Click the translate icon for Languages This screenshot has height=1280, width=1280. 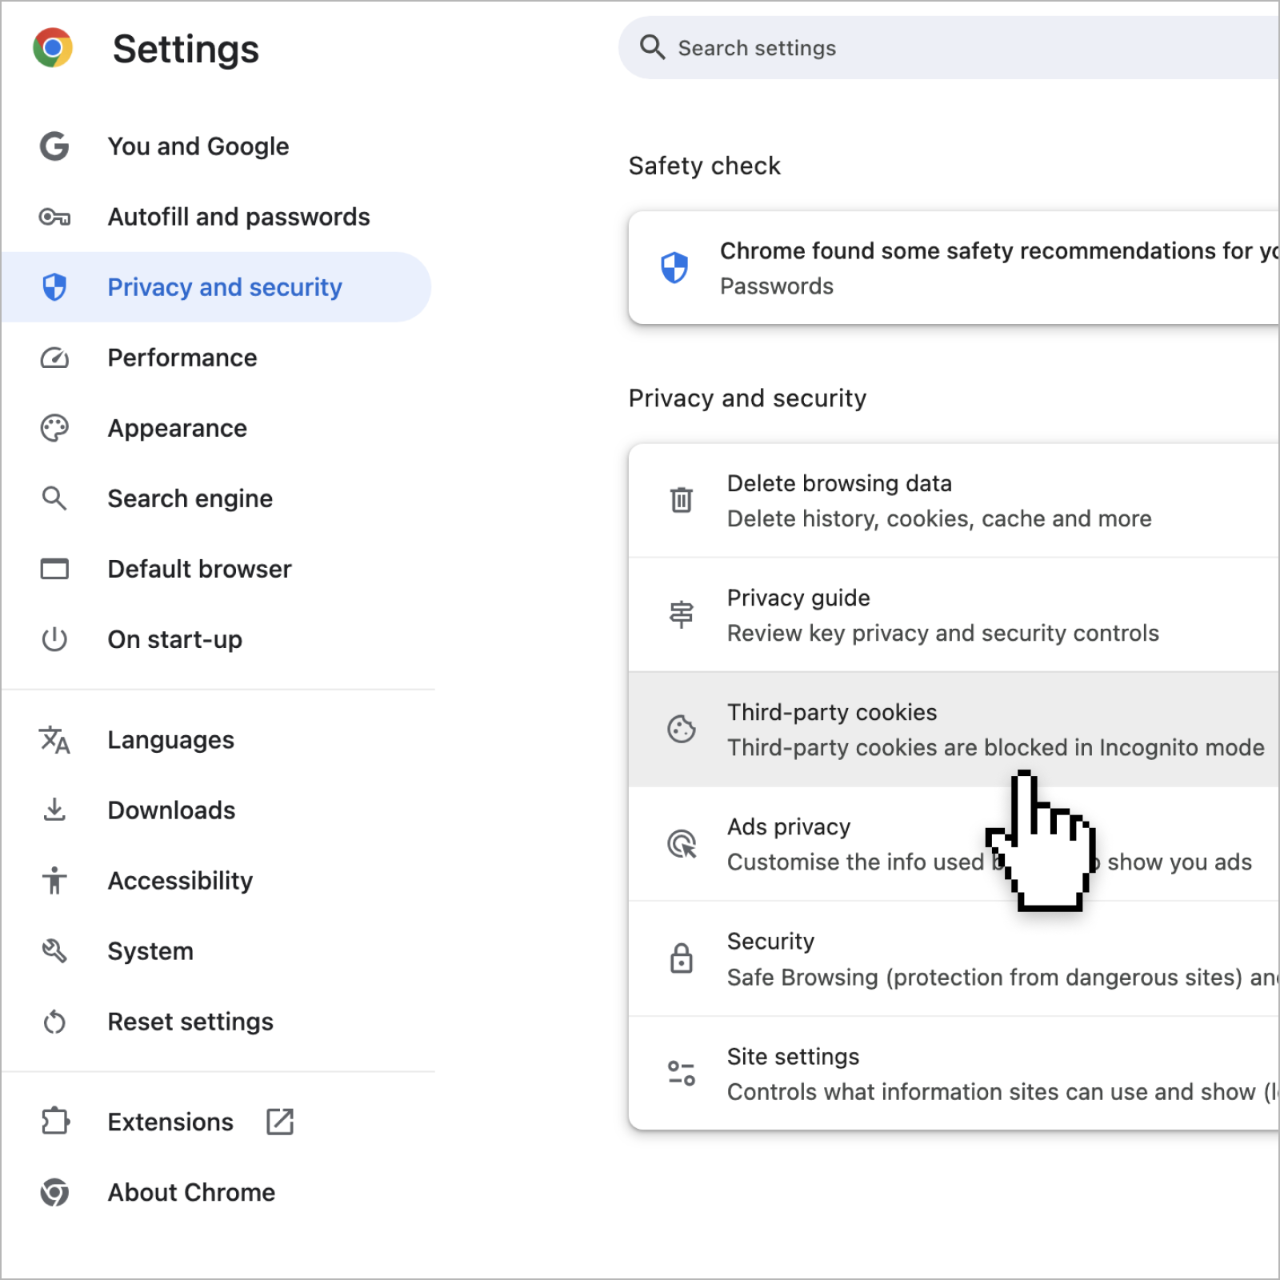click(x=54, y=740)
